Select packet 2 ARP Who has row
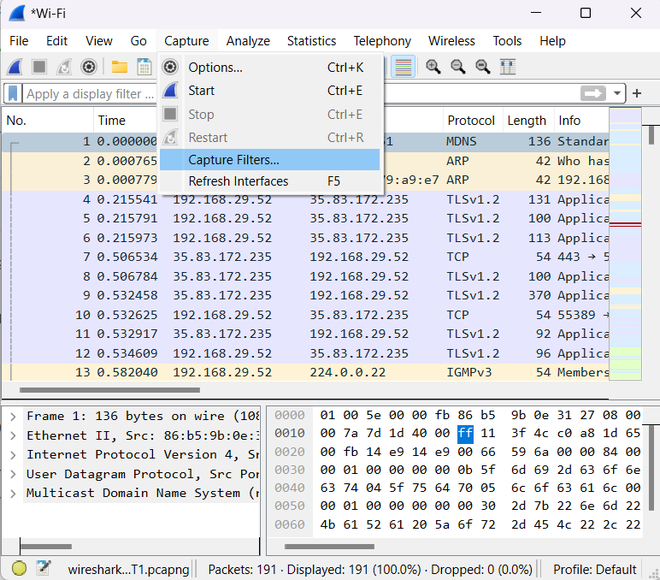660x580 pixels. (306, 161)
